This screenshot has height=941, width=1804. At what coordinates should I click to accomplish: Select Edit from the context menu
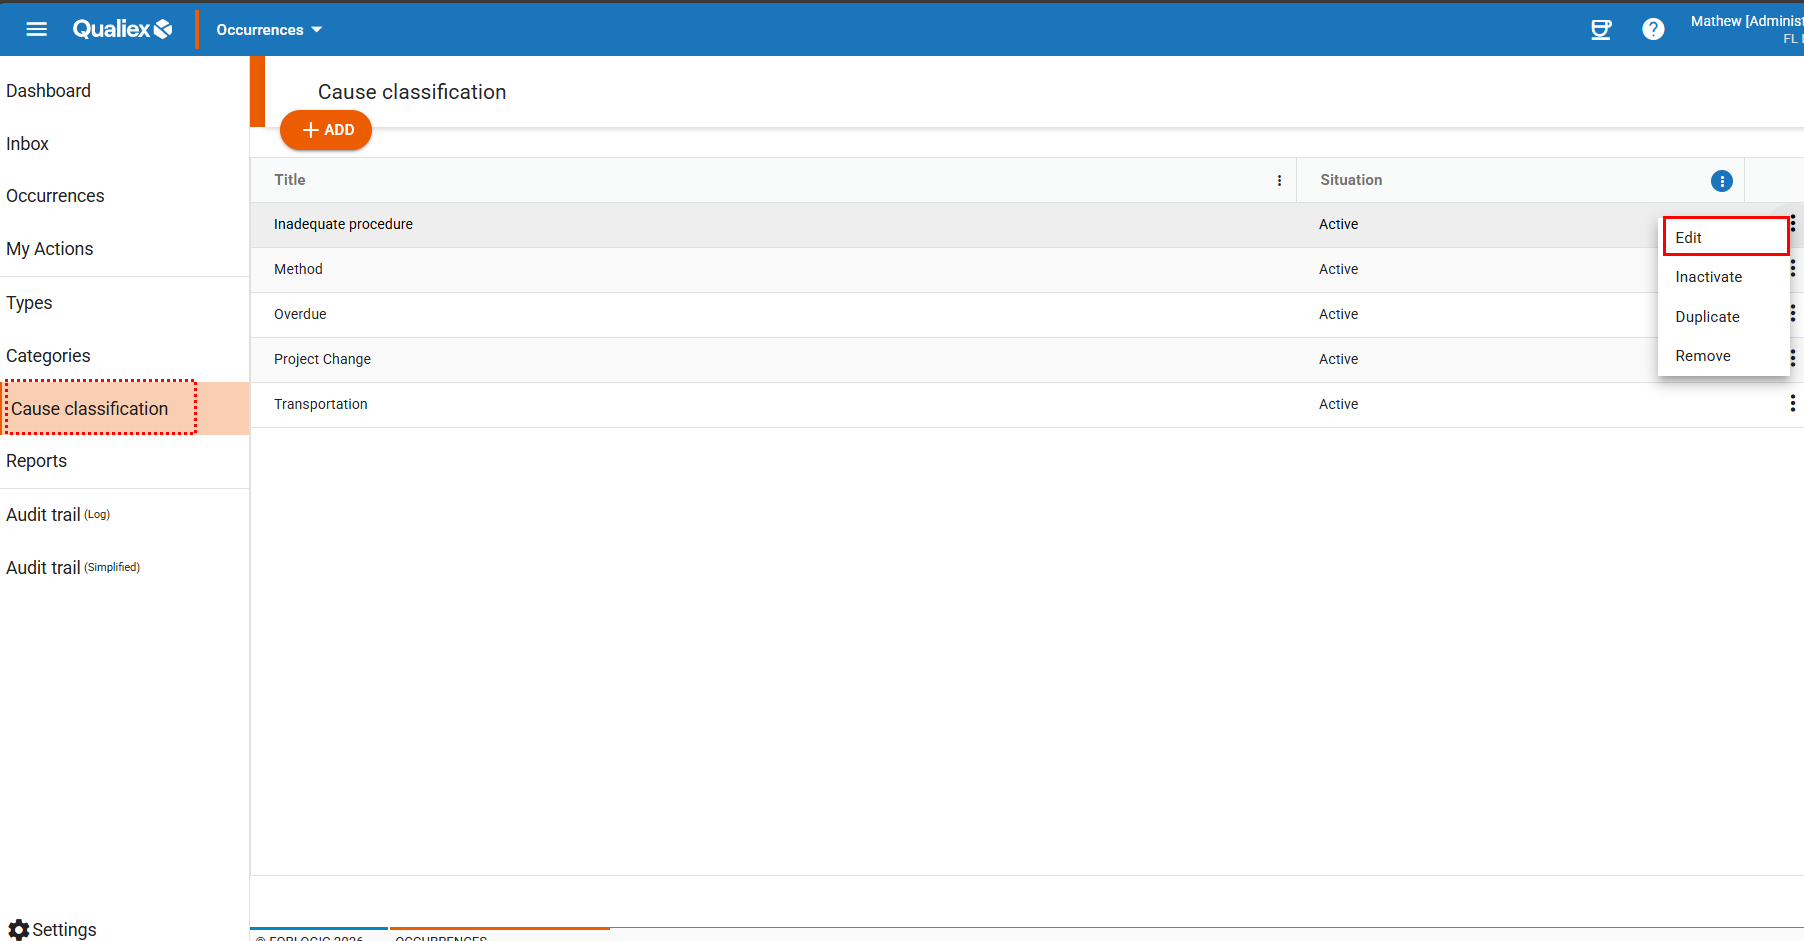pos(1725,237)
